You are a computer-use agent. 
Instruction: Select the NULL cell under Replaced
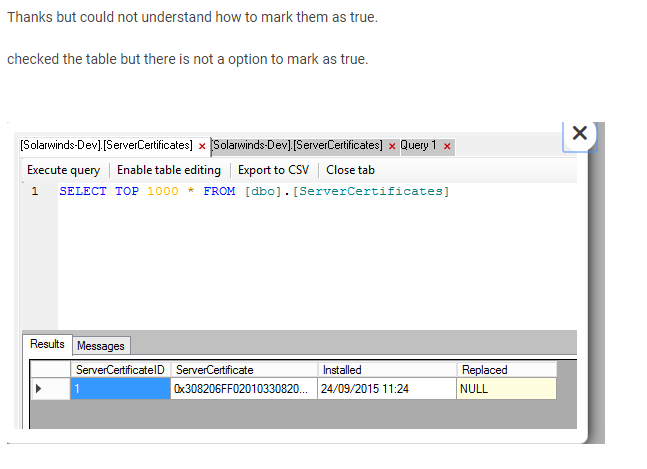click(507, 389)
